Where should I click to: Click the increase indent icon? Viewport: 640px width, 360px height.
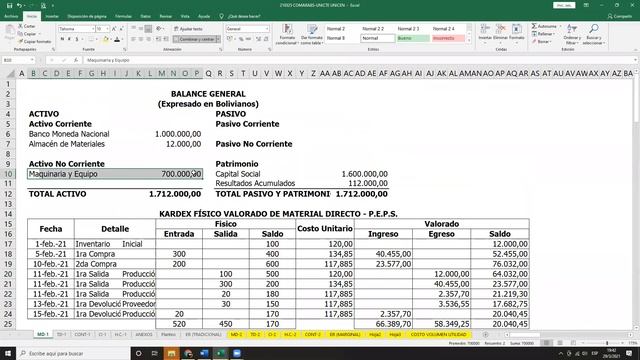166,39
